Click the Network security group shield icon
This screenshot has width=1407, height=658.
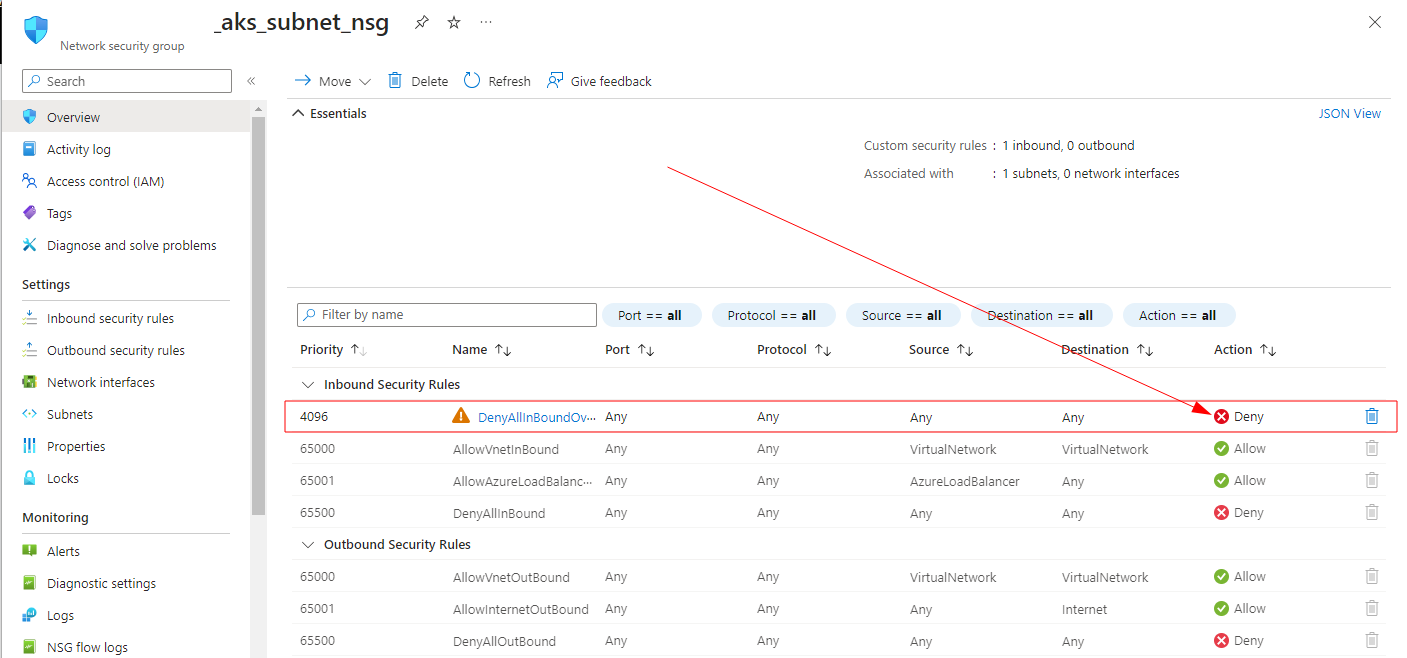(36, 29)
